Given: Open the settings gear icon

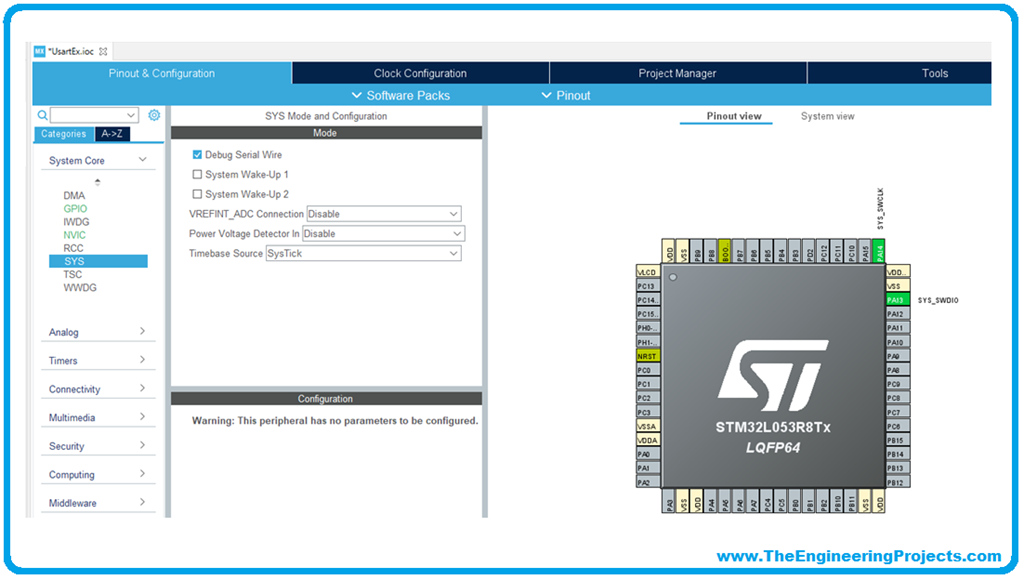Looking at the screenshot, I should coord(154,115).
